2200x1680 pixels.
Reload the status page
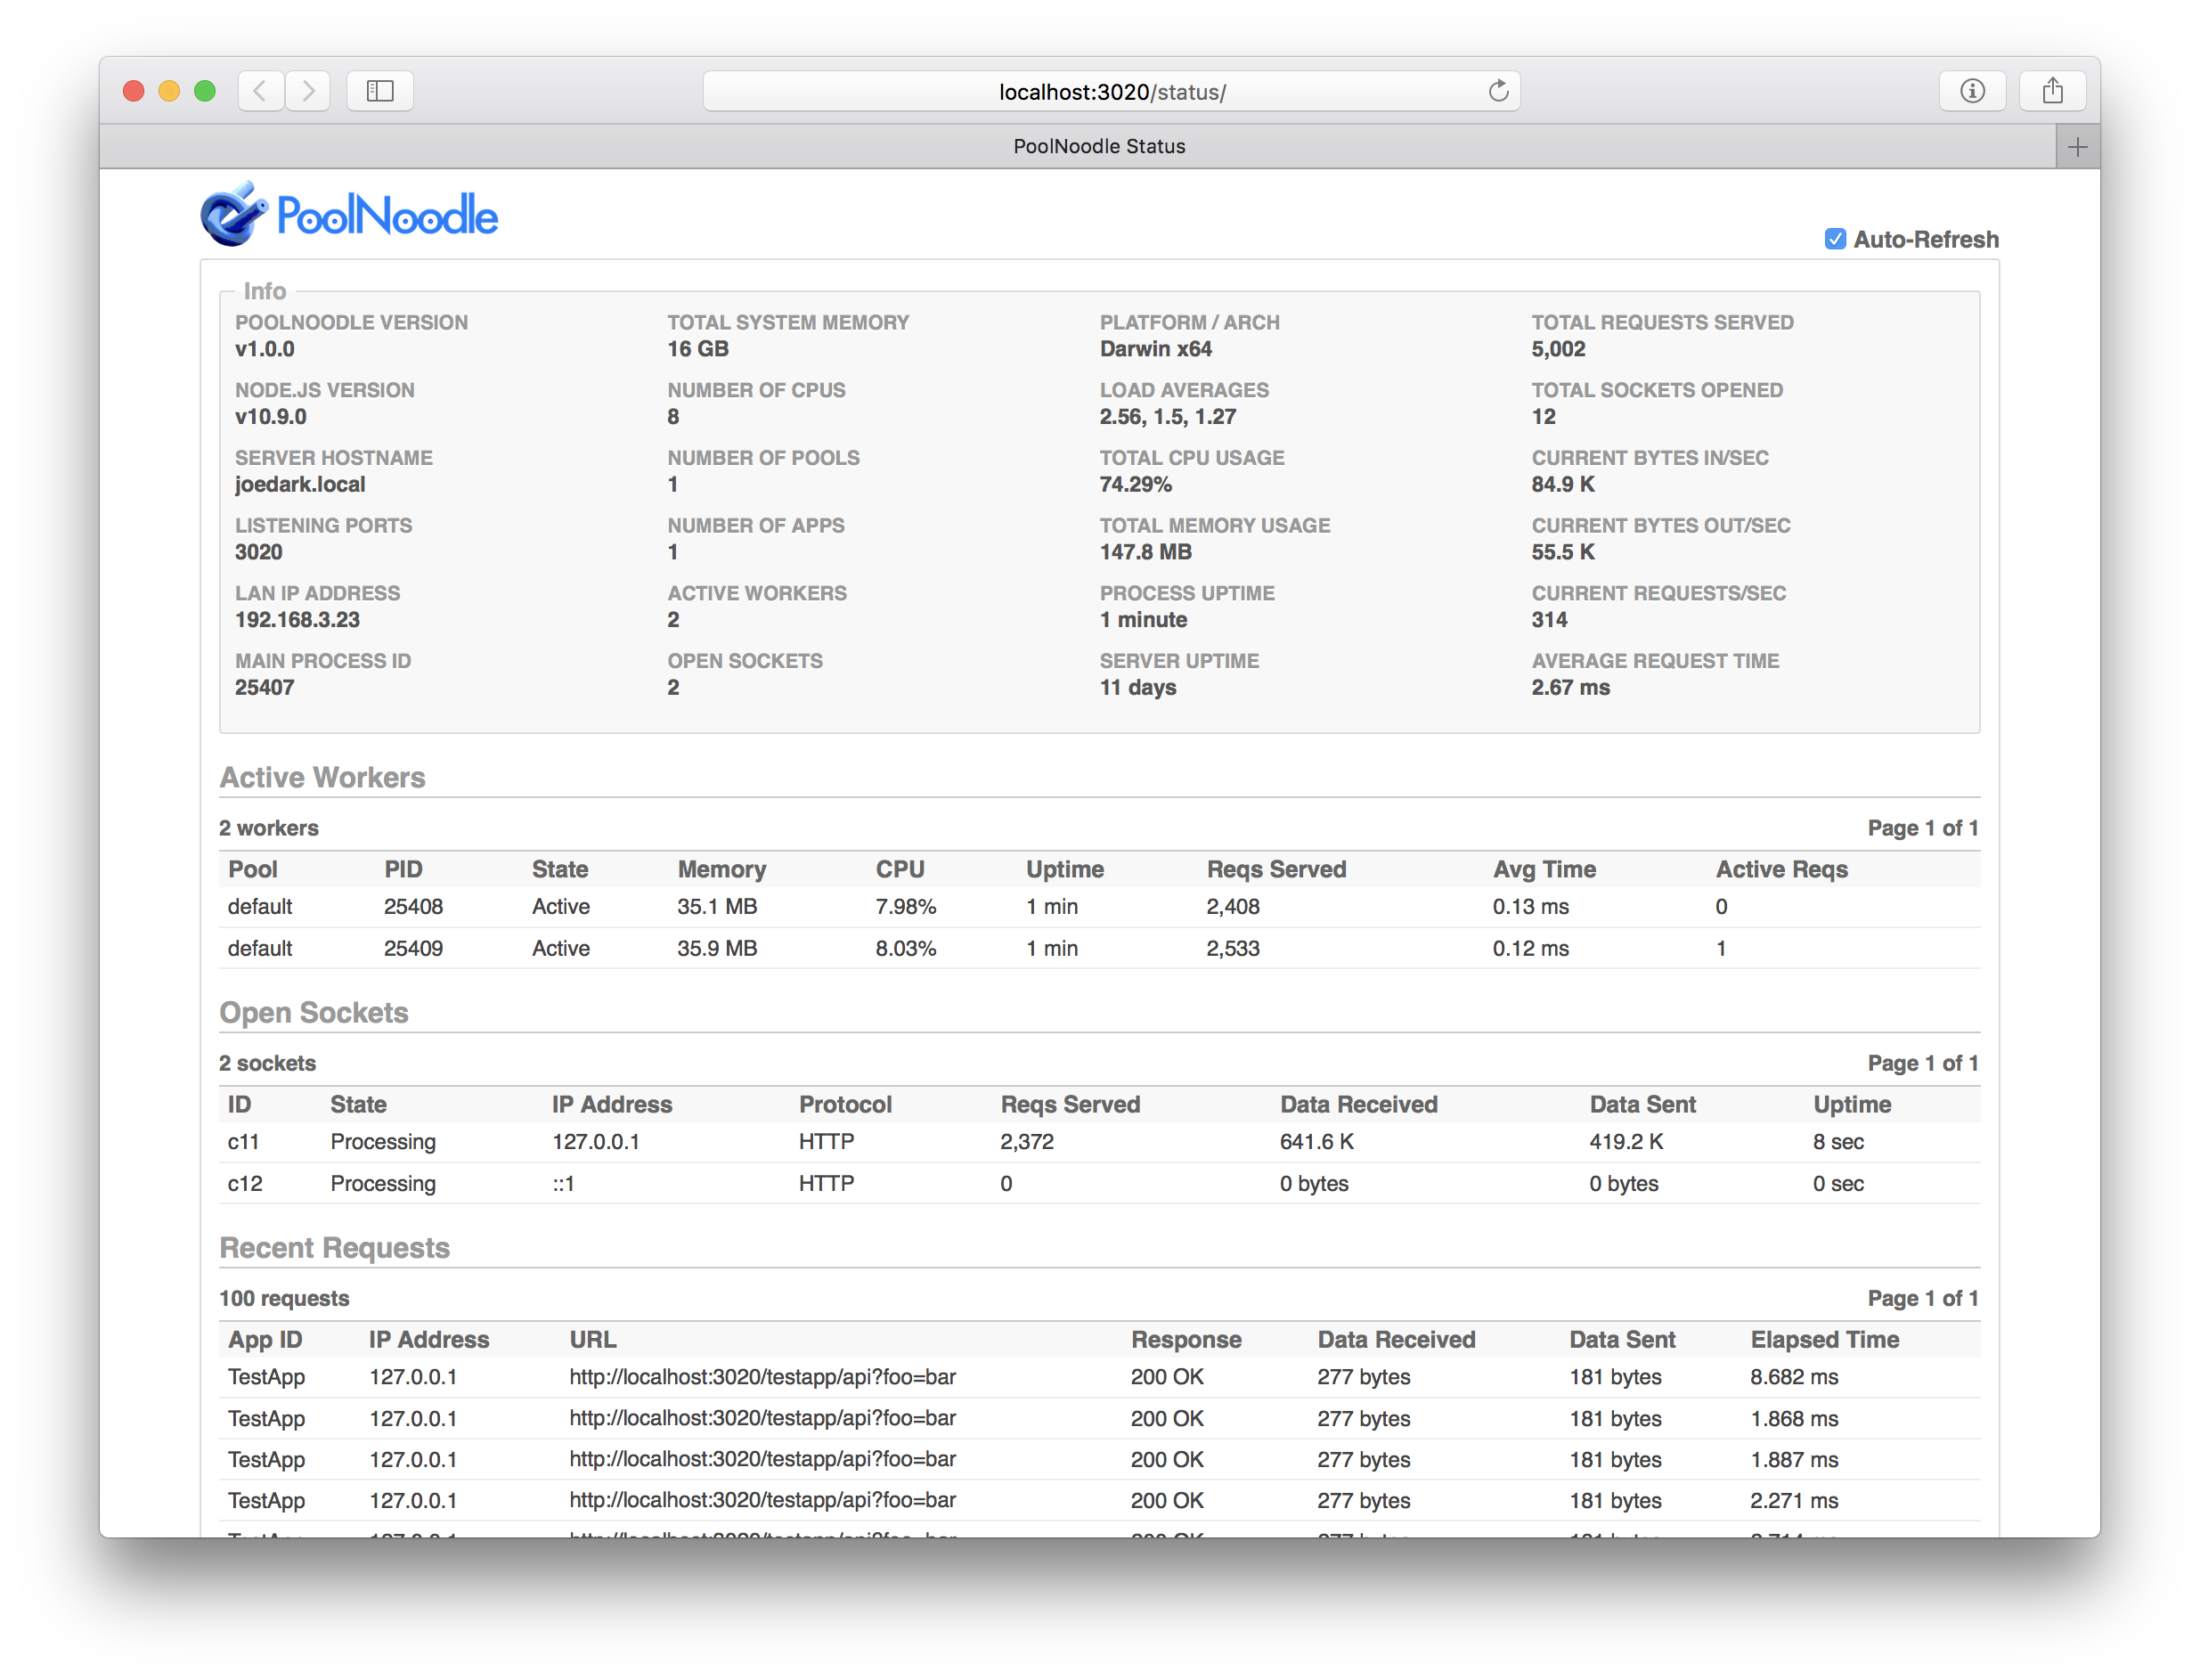pyautogui.click(x=1498, y=91)
